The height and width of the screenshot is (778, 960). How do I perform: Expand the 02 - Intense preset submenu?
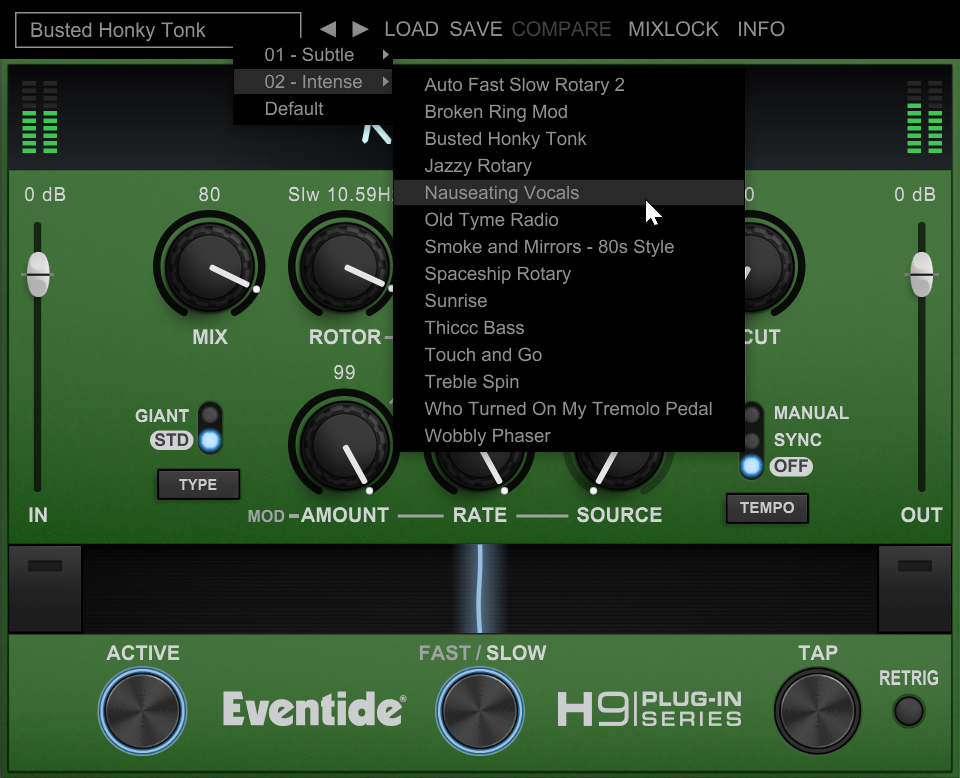tap(313, 82)
